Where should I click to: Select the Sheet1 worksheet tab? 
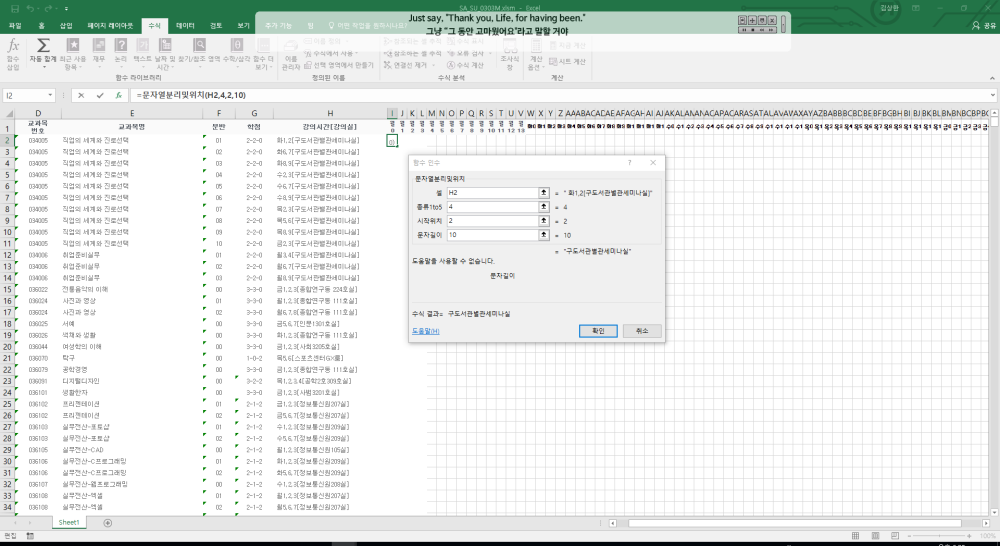coord(69,522)
